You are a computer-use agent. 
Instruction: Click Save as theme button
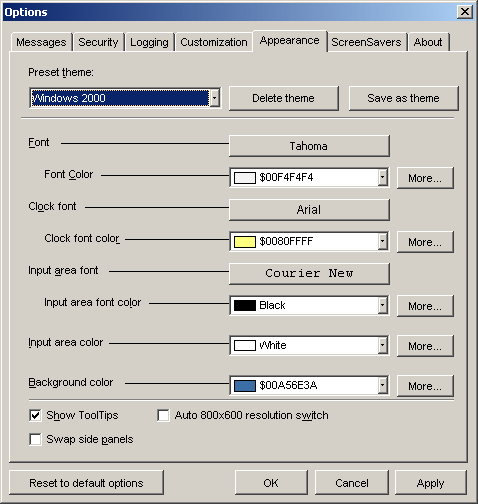[x=403, y=98]
